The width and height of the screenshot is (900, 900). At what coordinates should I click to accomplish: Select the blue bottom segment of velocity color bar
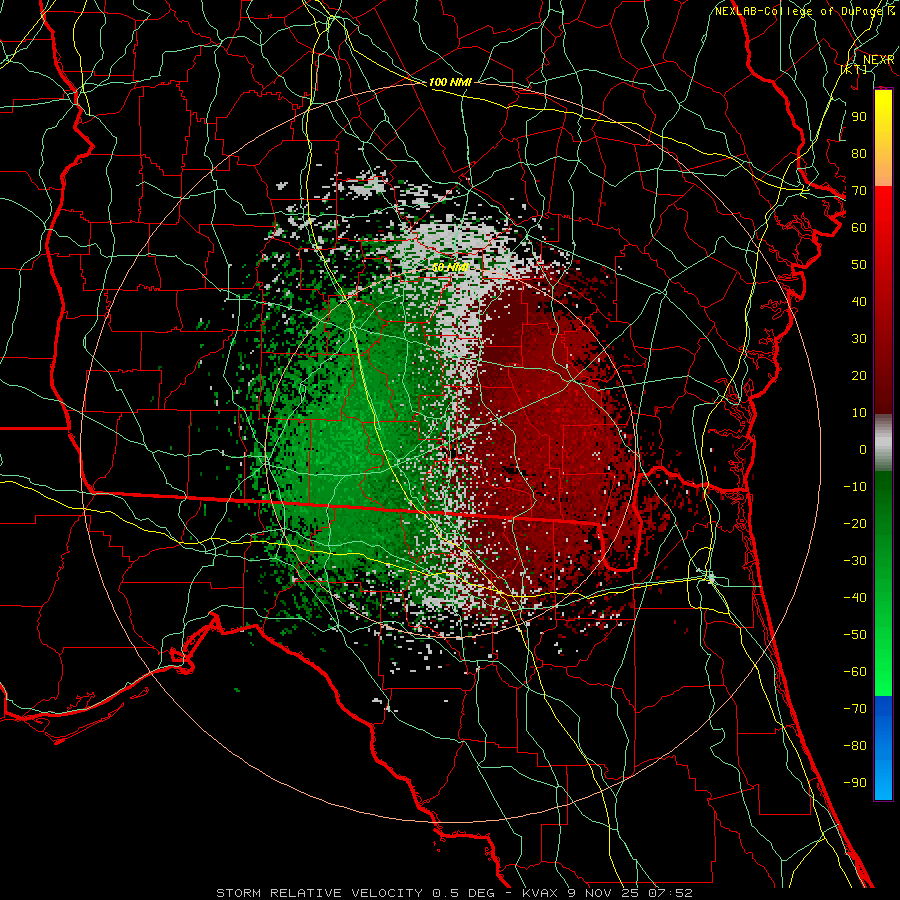(x=883, y=748)
